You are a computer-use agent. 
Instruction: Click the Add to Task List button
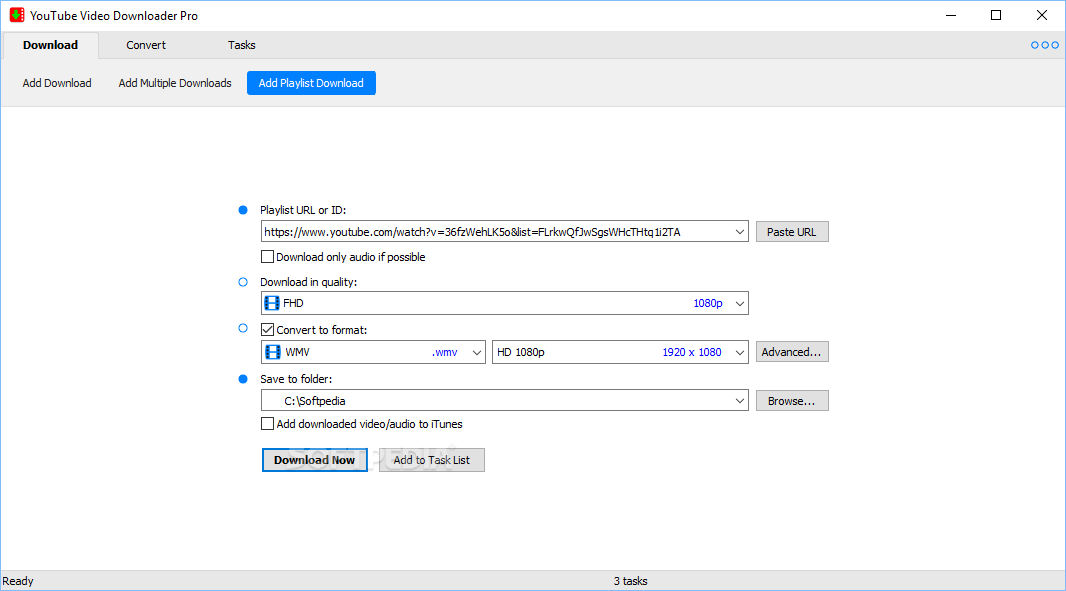[x=432, y=460]
